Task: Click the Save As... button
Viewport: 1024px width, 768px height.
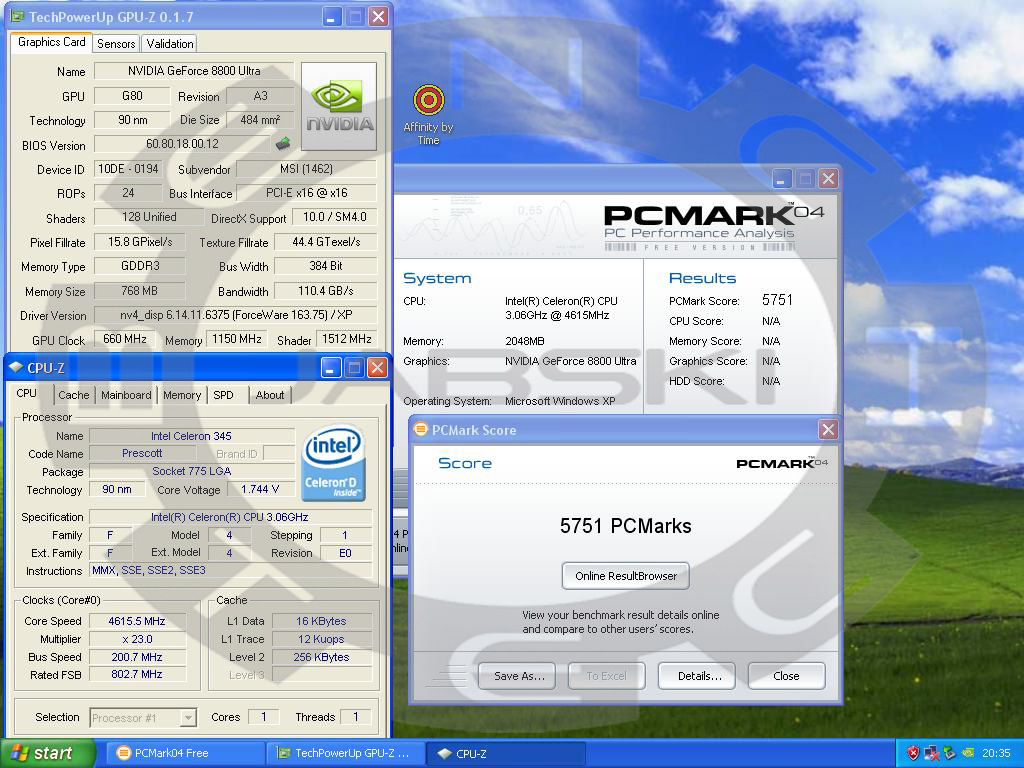Action: click(517, 676)
